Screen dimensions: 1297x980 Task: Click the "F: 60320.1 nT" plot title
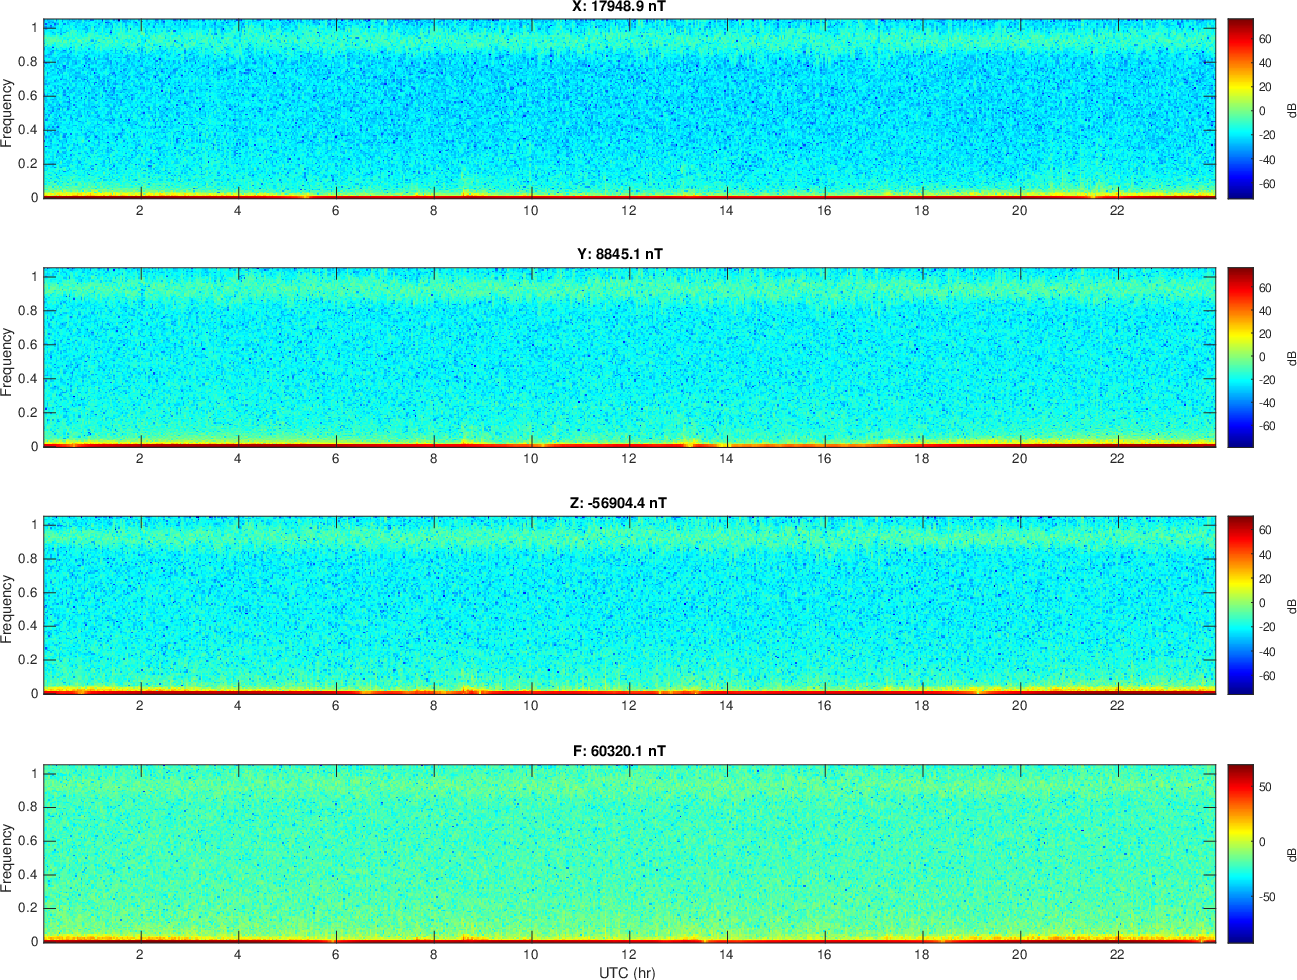[x=619, y=751]
